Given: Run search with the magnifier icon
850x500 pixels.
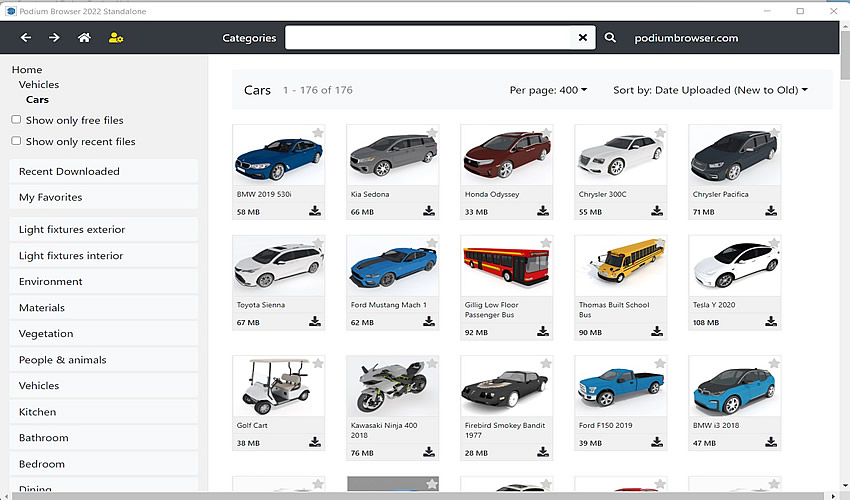Looking at the screenshot, I should pos(610,37).
